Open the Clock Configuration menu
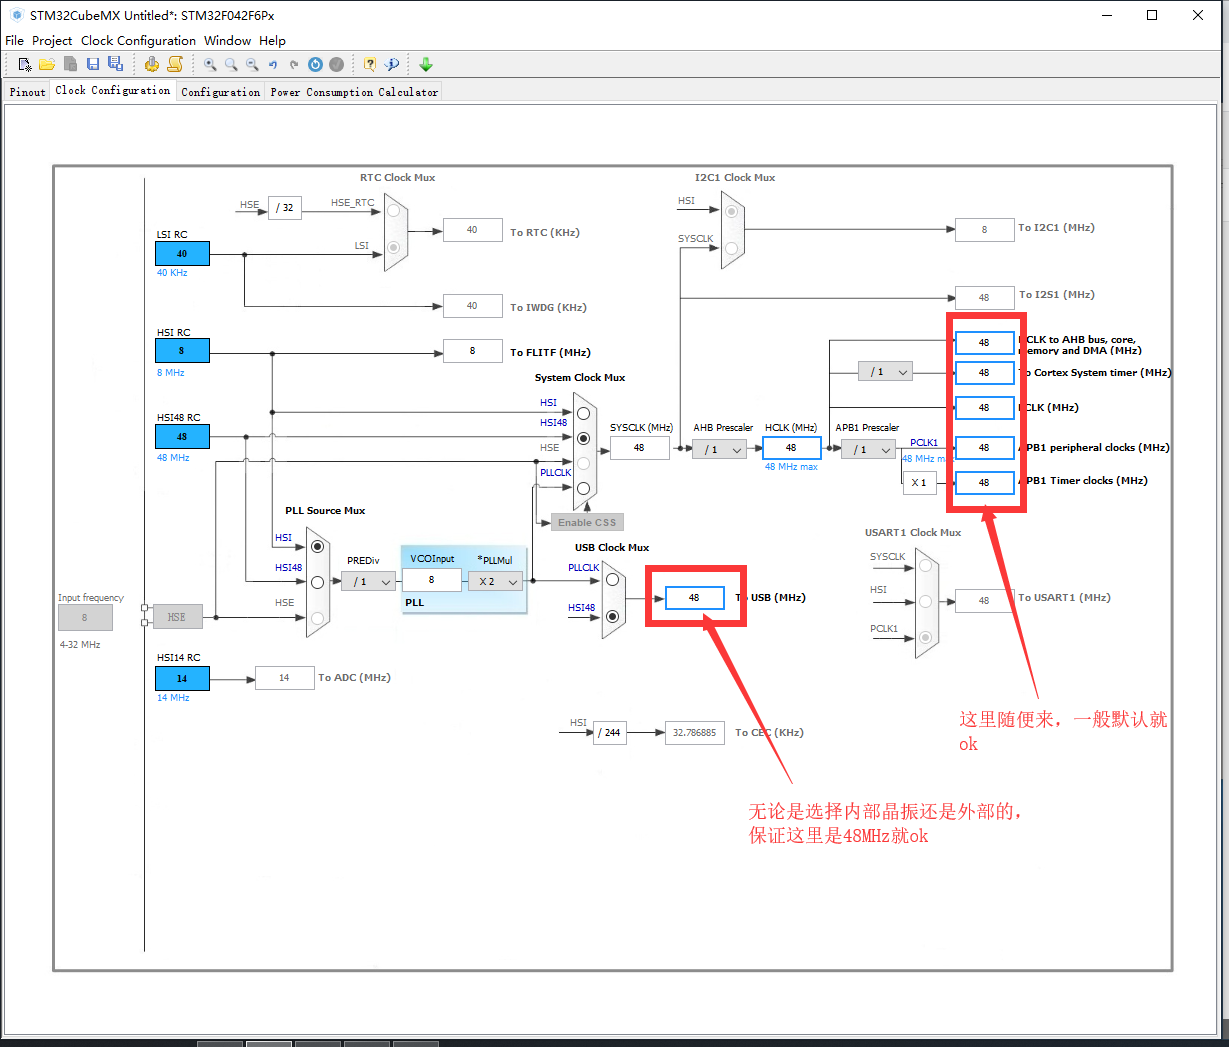 tap(138, 40)
